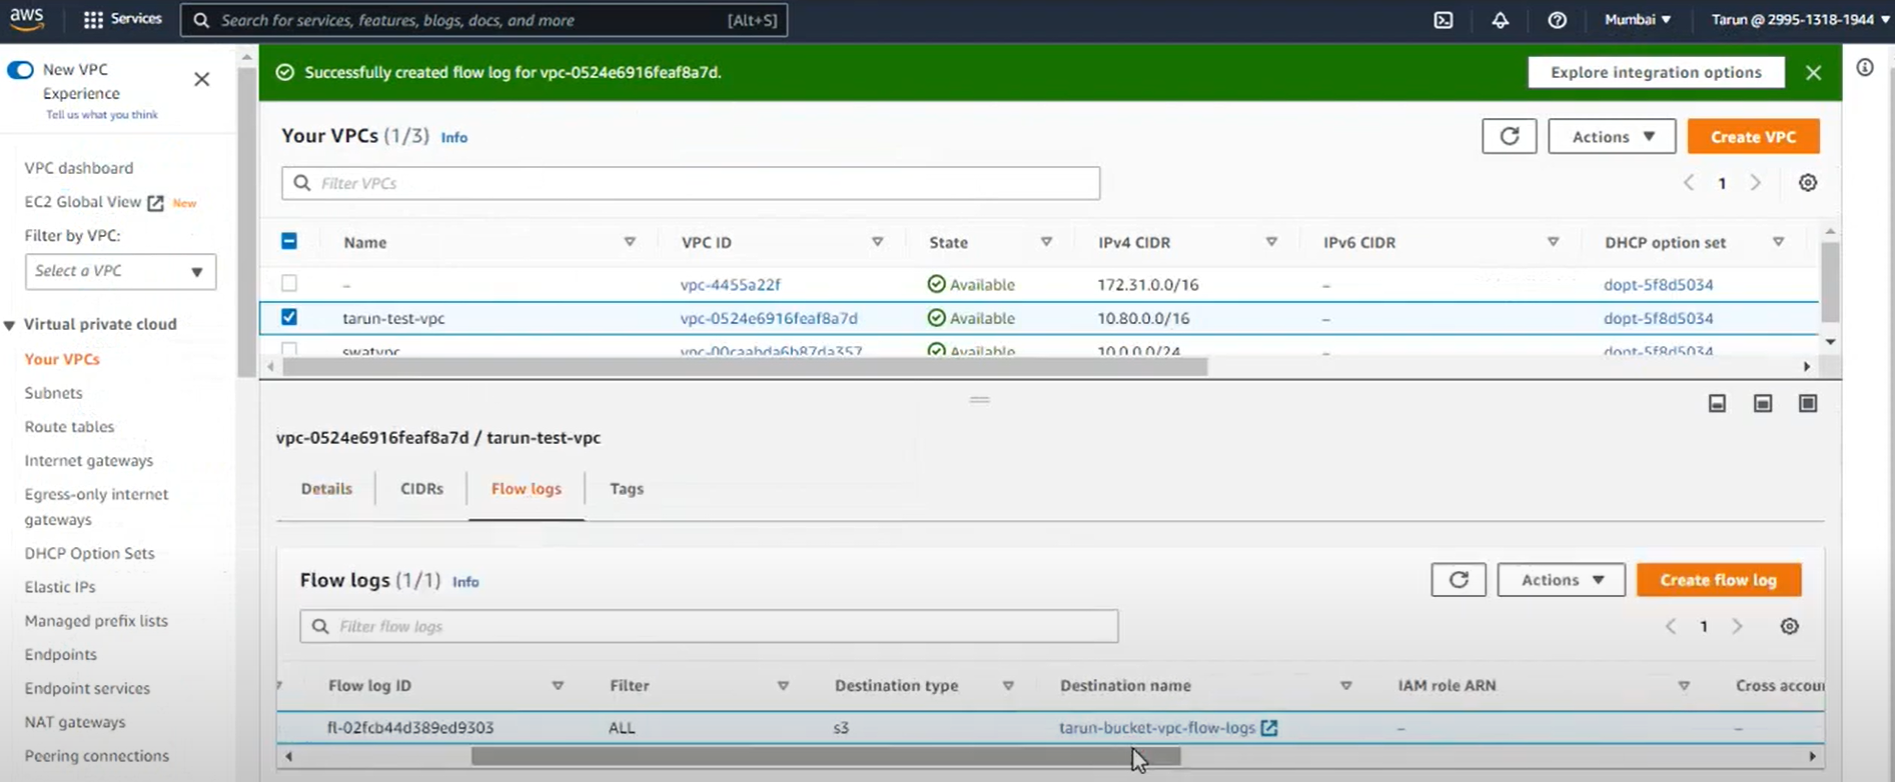The image size is (1895, 782).
Task: Open the AWS home logo
Action: 27,19
